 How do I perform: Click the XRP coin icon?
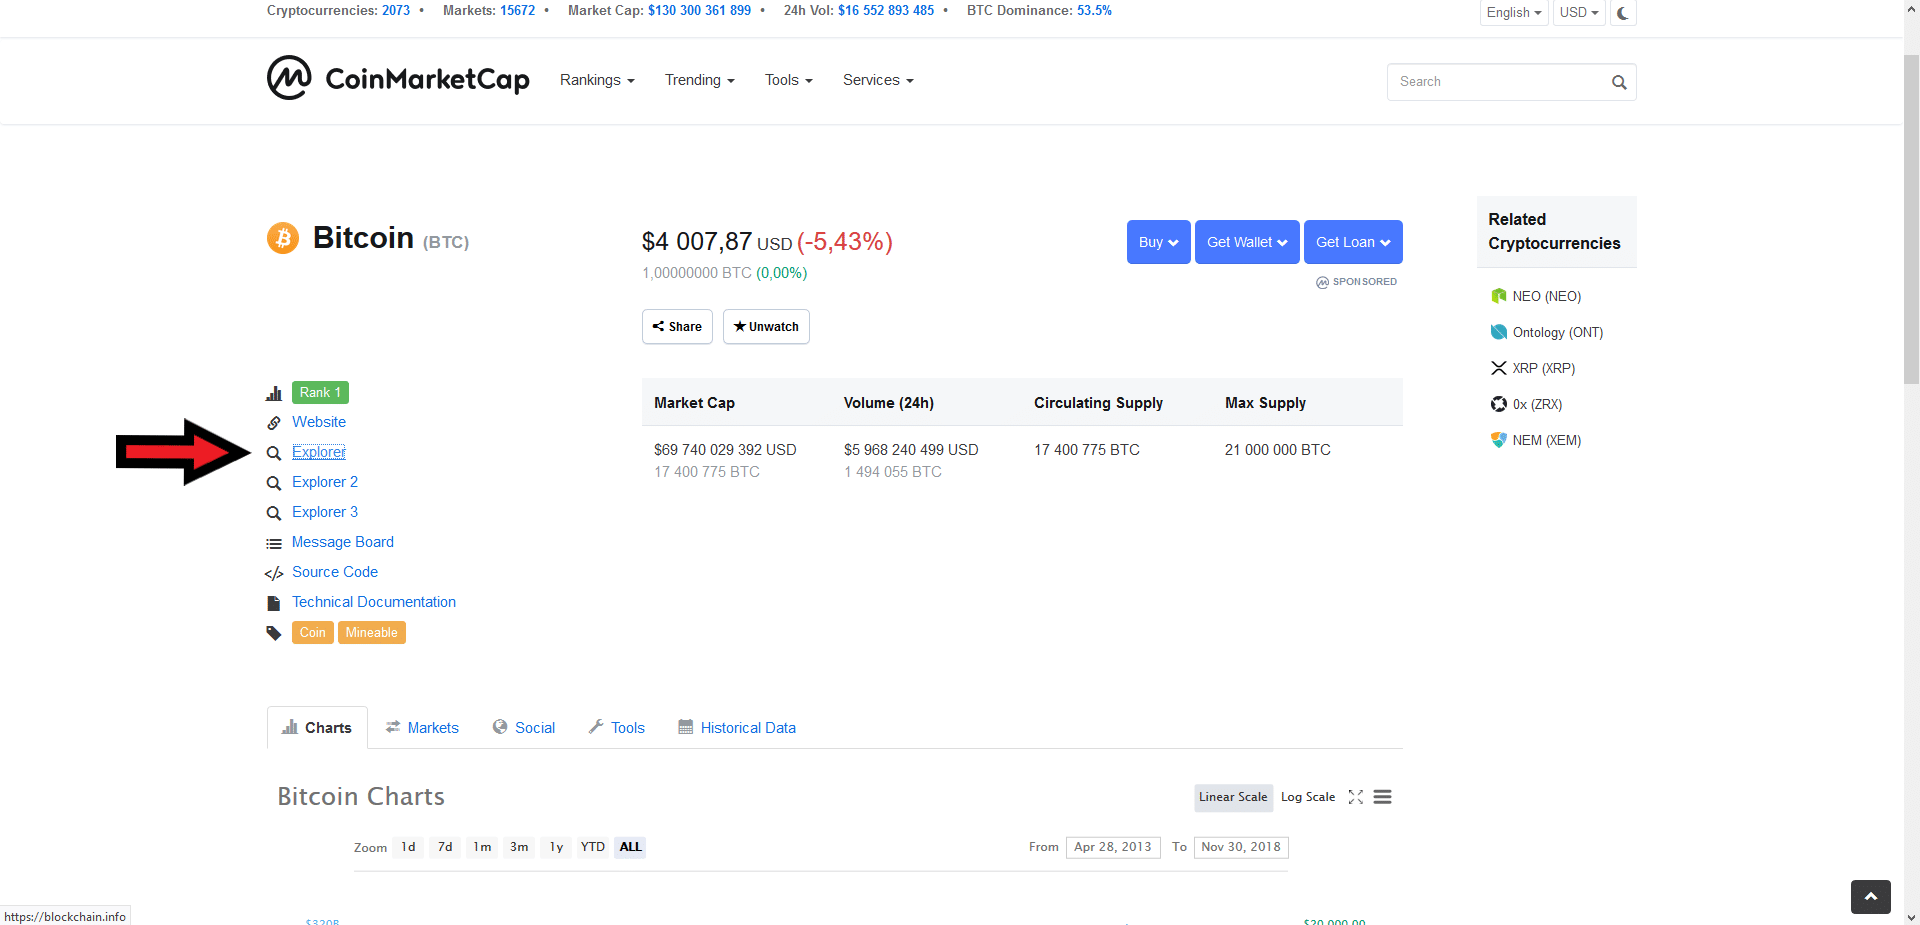tap(1498, 368)
